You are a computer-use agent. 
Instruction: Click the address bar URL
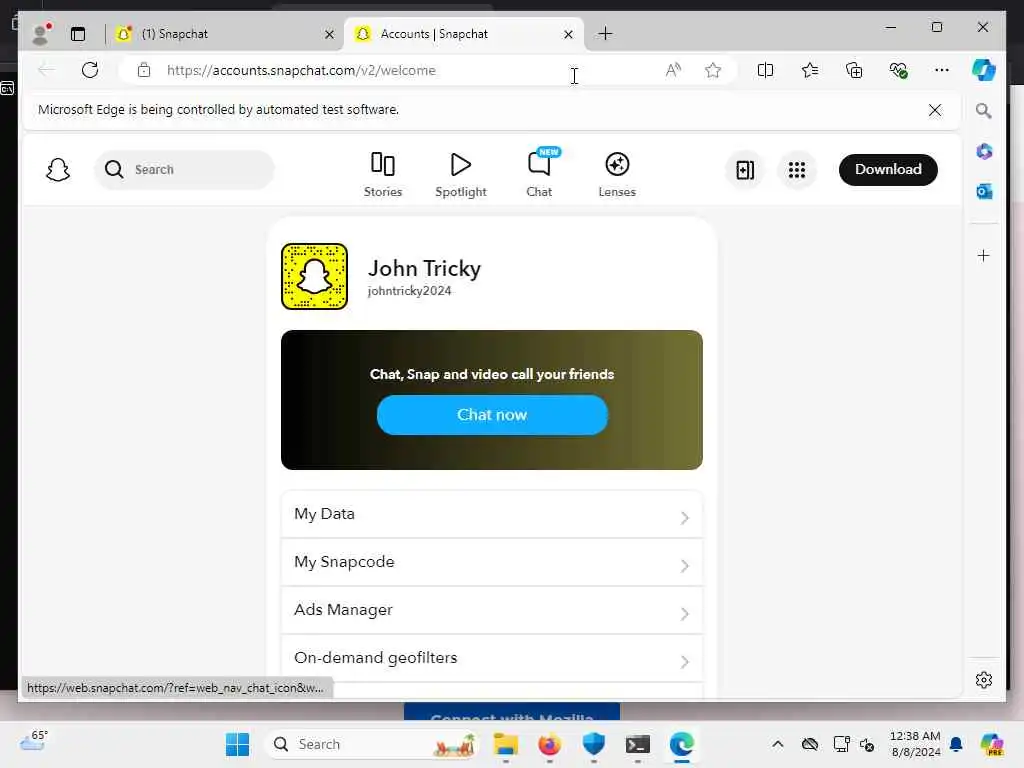click(x=301, y=71)
